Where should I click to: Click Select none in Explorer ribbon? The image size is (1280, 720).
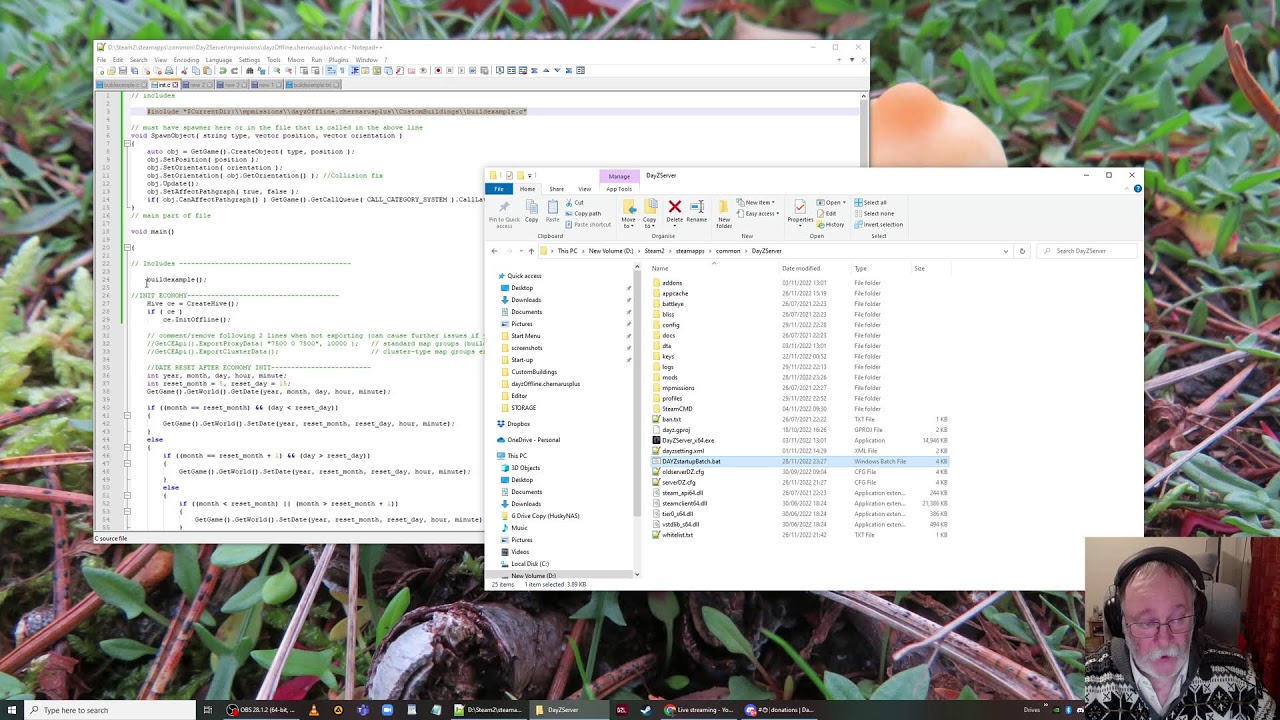874,213
